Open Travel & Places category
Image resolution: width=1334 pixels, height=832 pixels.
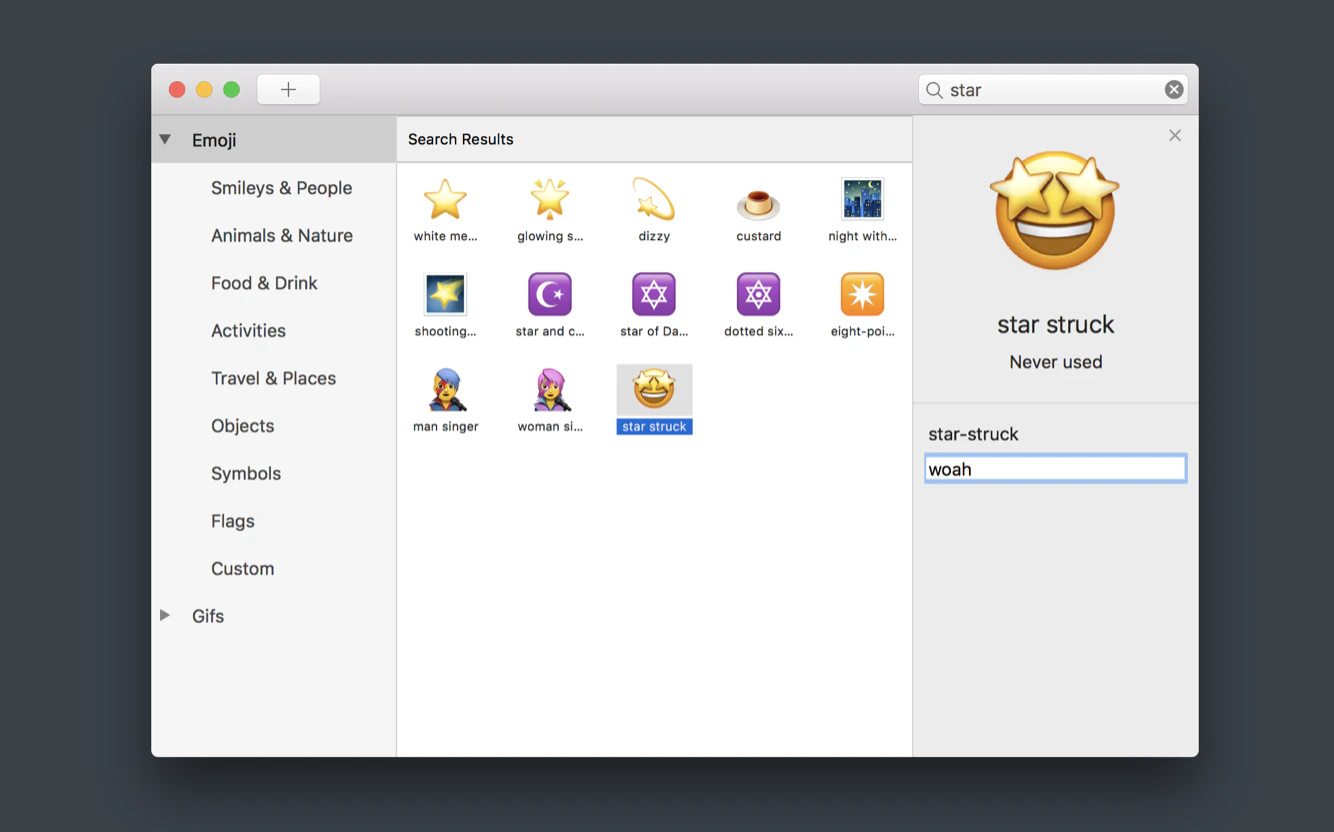coord(273,378)
